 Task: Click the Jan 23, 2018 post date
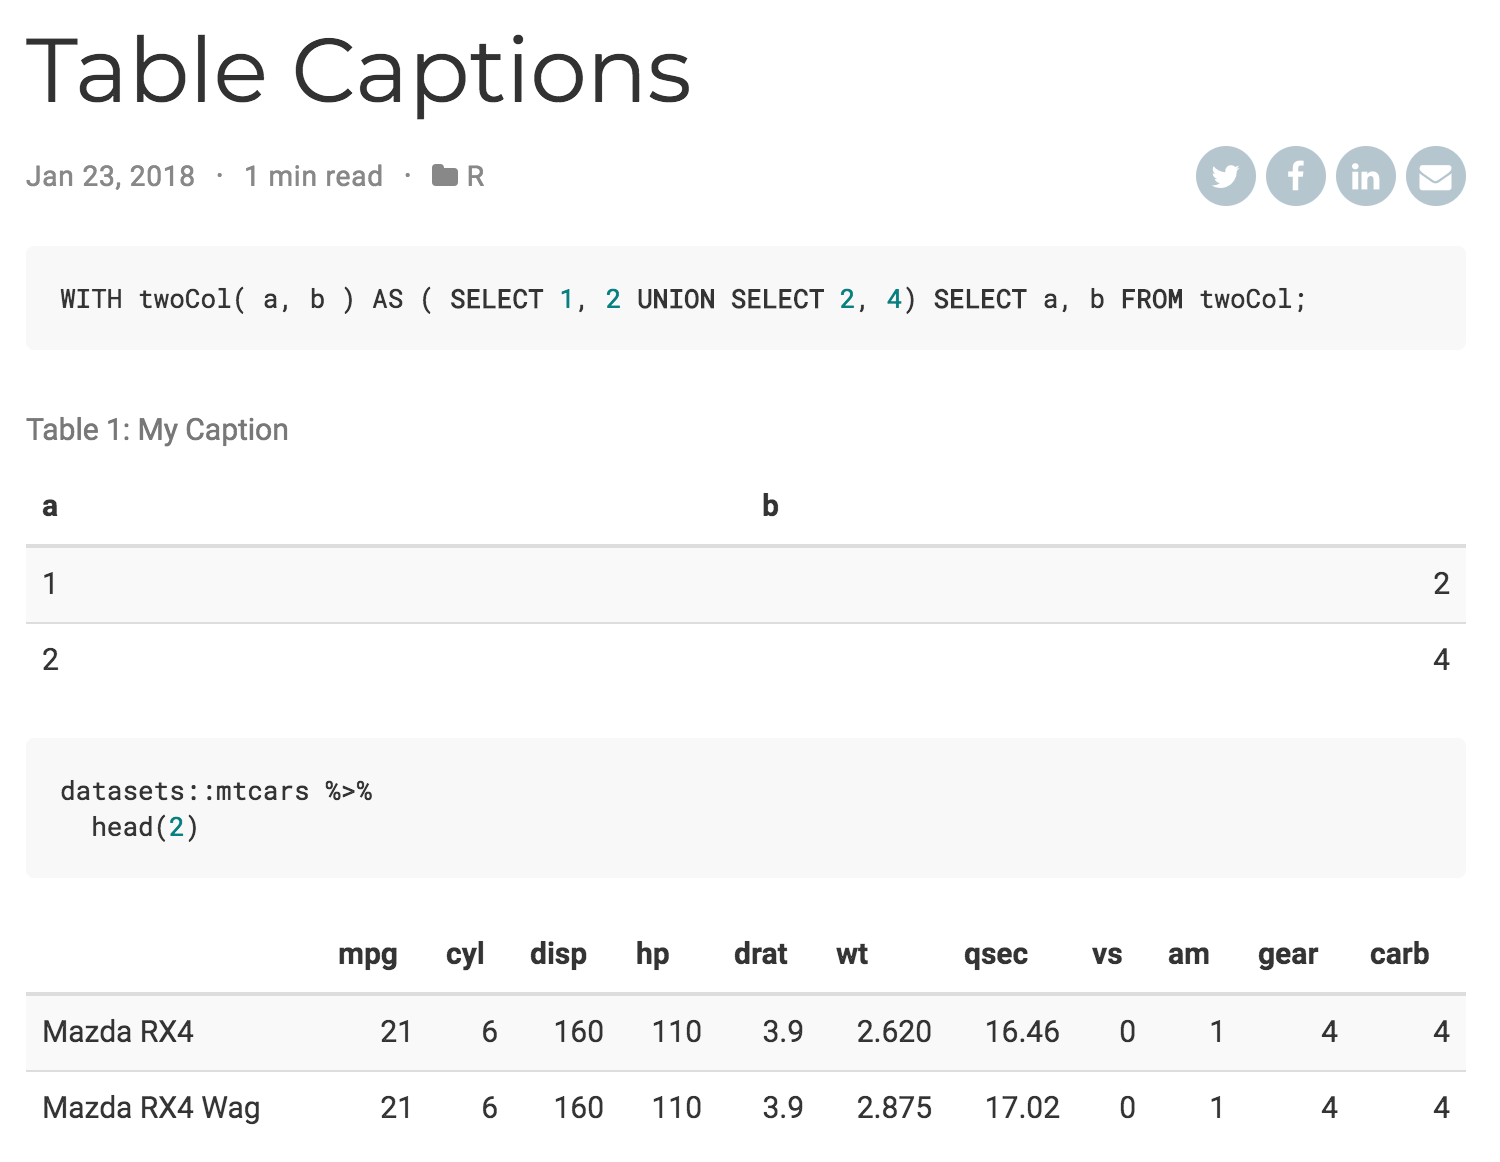[x=110, y=177]
